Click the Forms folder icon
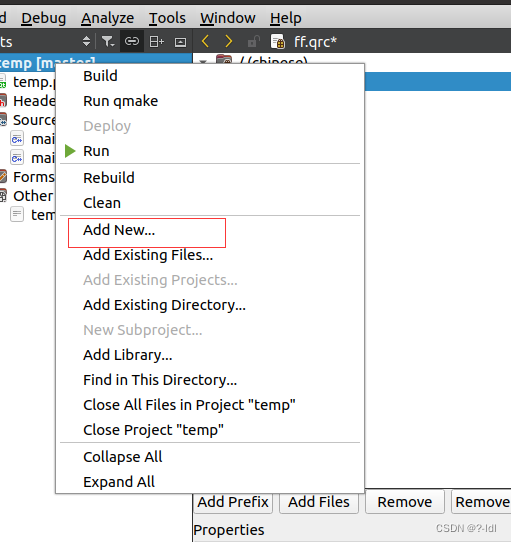Image resolution: width=511 pixels, height=542 pixels. coord(3,177)
